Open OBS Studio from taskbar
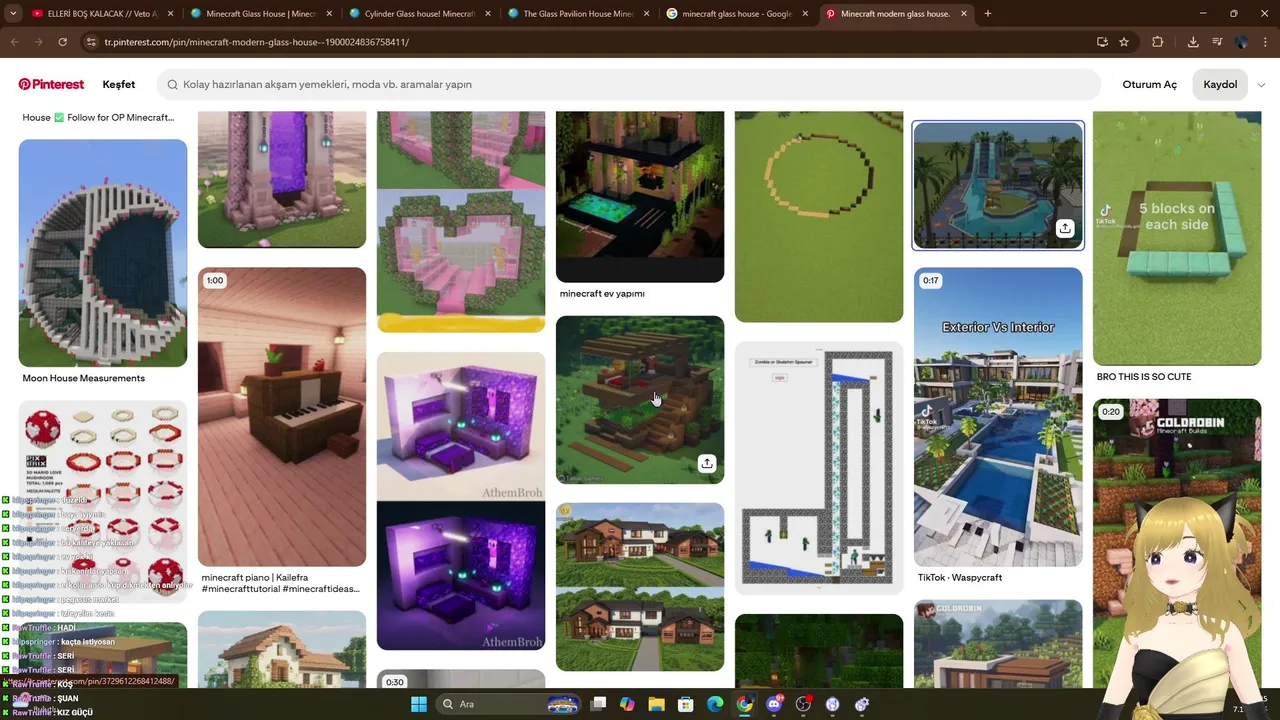This screenshot has width=1280, height=720. tap(803, 704)
